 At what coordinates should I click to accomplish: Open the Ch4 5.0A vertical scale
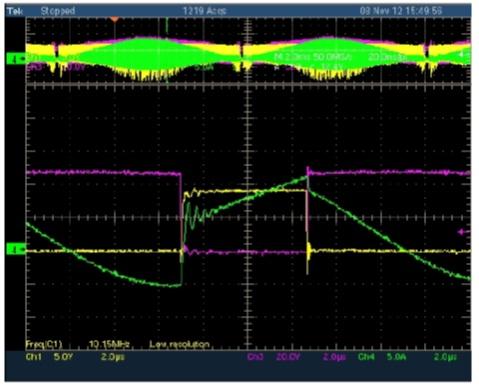pos(396,357)
